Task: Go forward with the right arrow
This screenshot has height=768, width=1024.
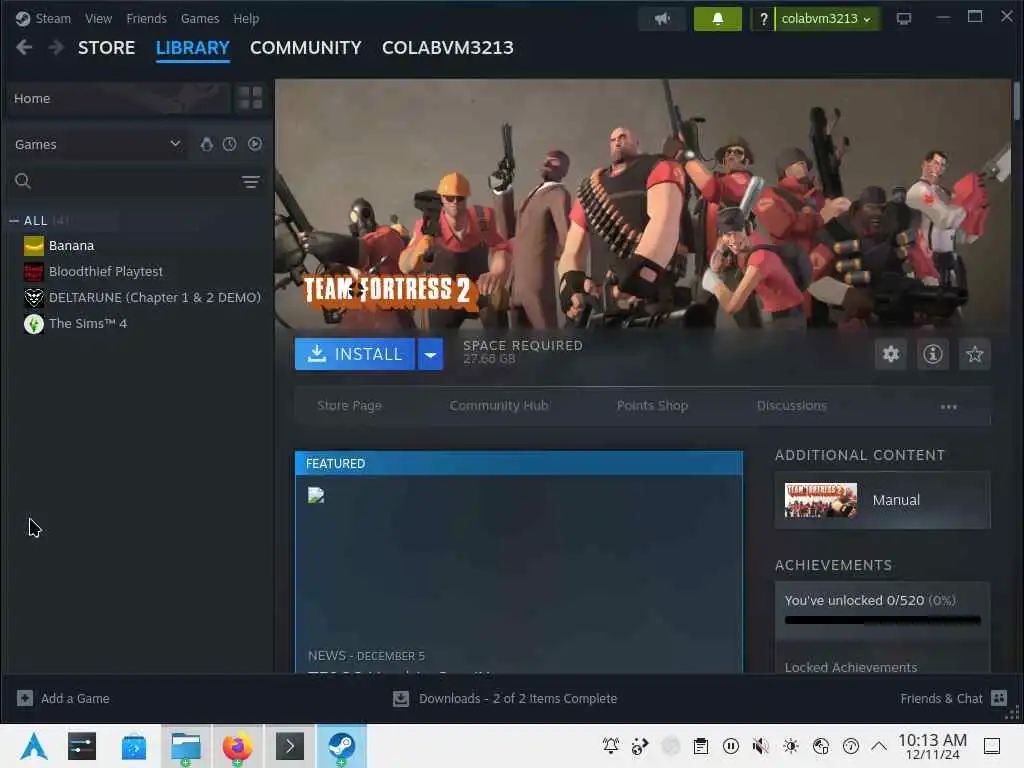Action: [56, 47]
